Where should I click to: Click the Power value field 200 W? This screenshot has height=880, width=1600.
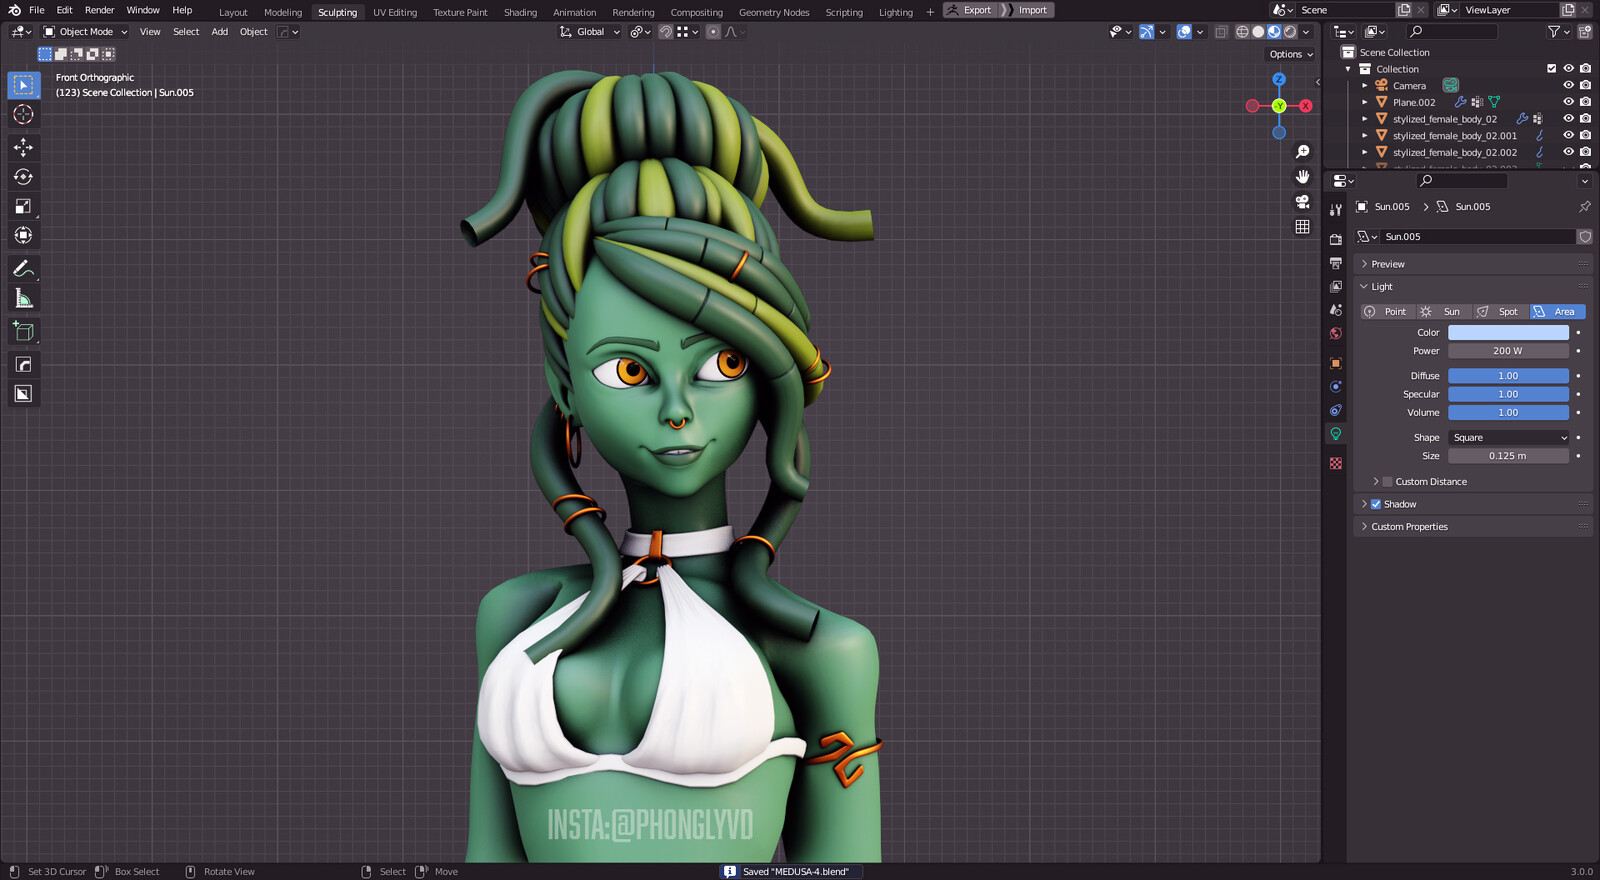pos(1509,351)
